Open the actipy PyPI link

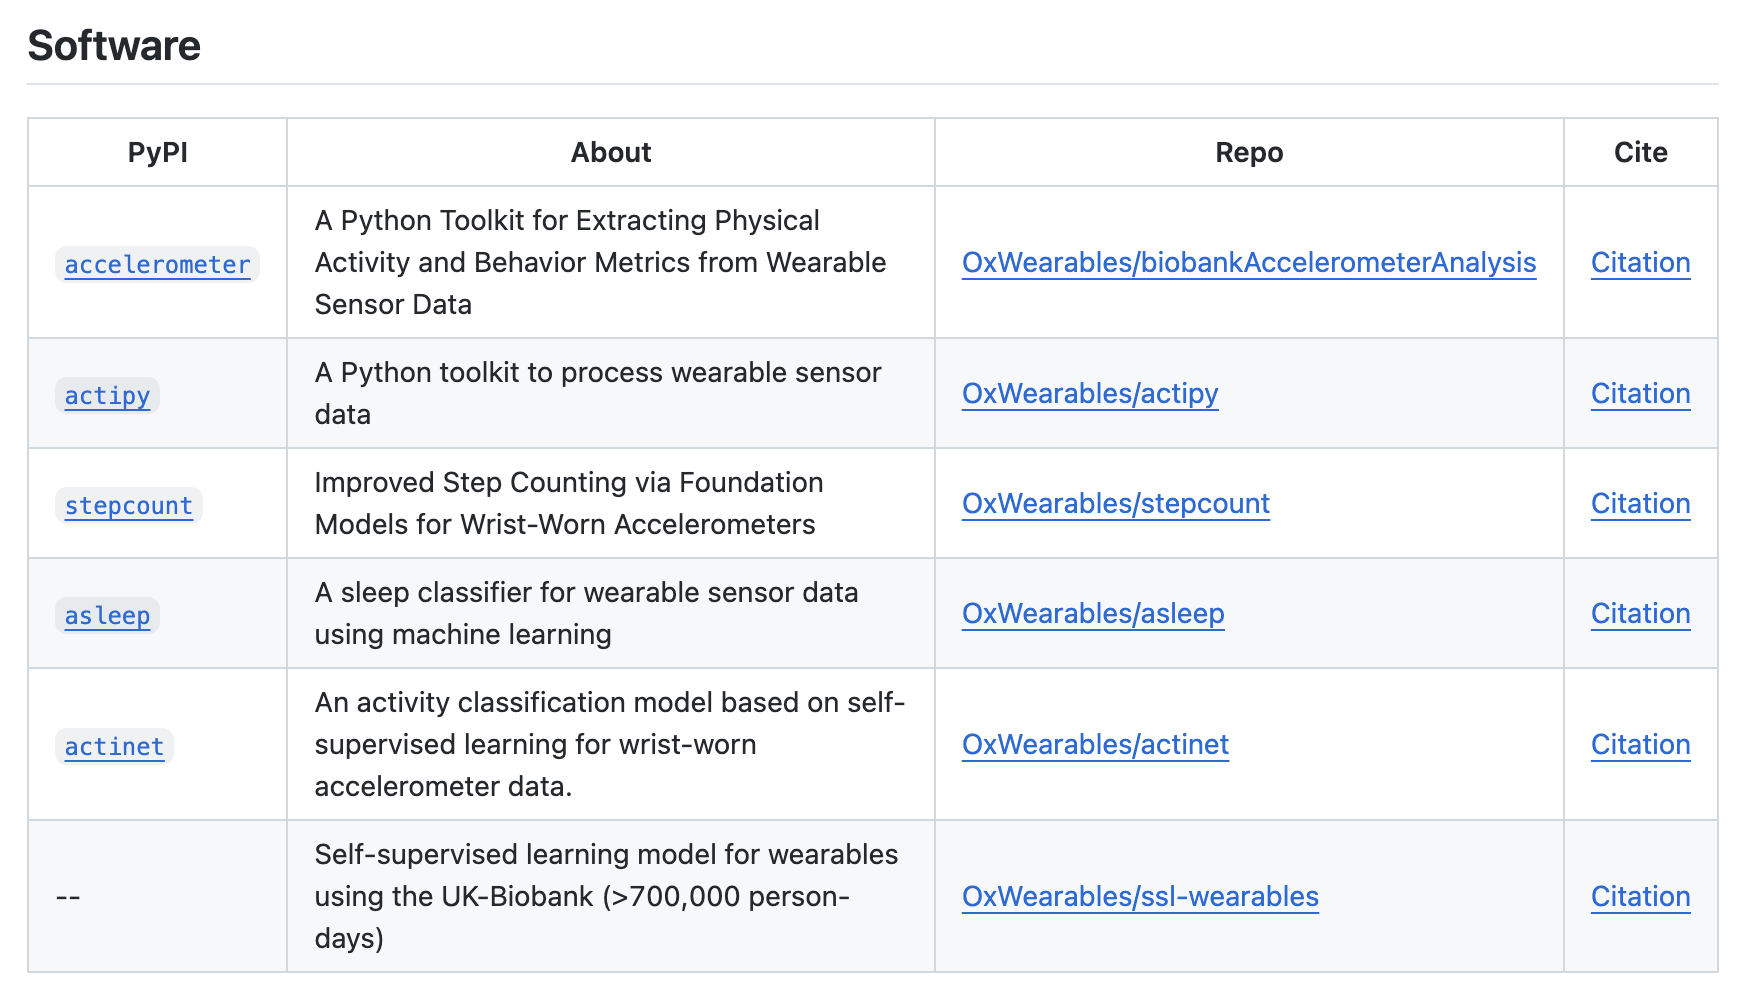click(x=107, y=396)
